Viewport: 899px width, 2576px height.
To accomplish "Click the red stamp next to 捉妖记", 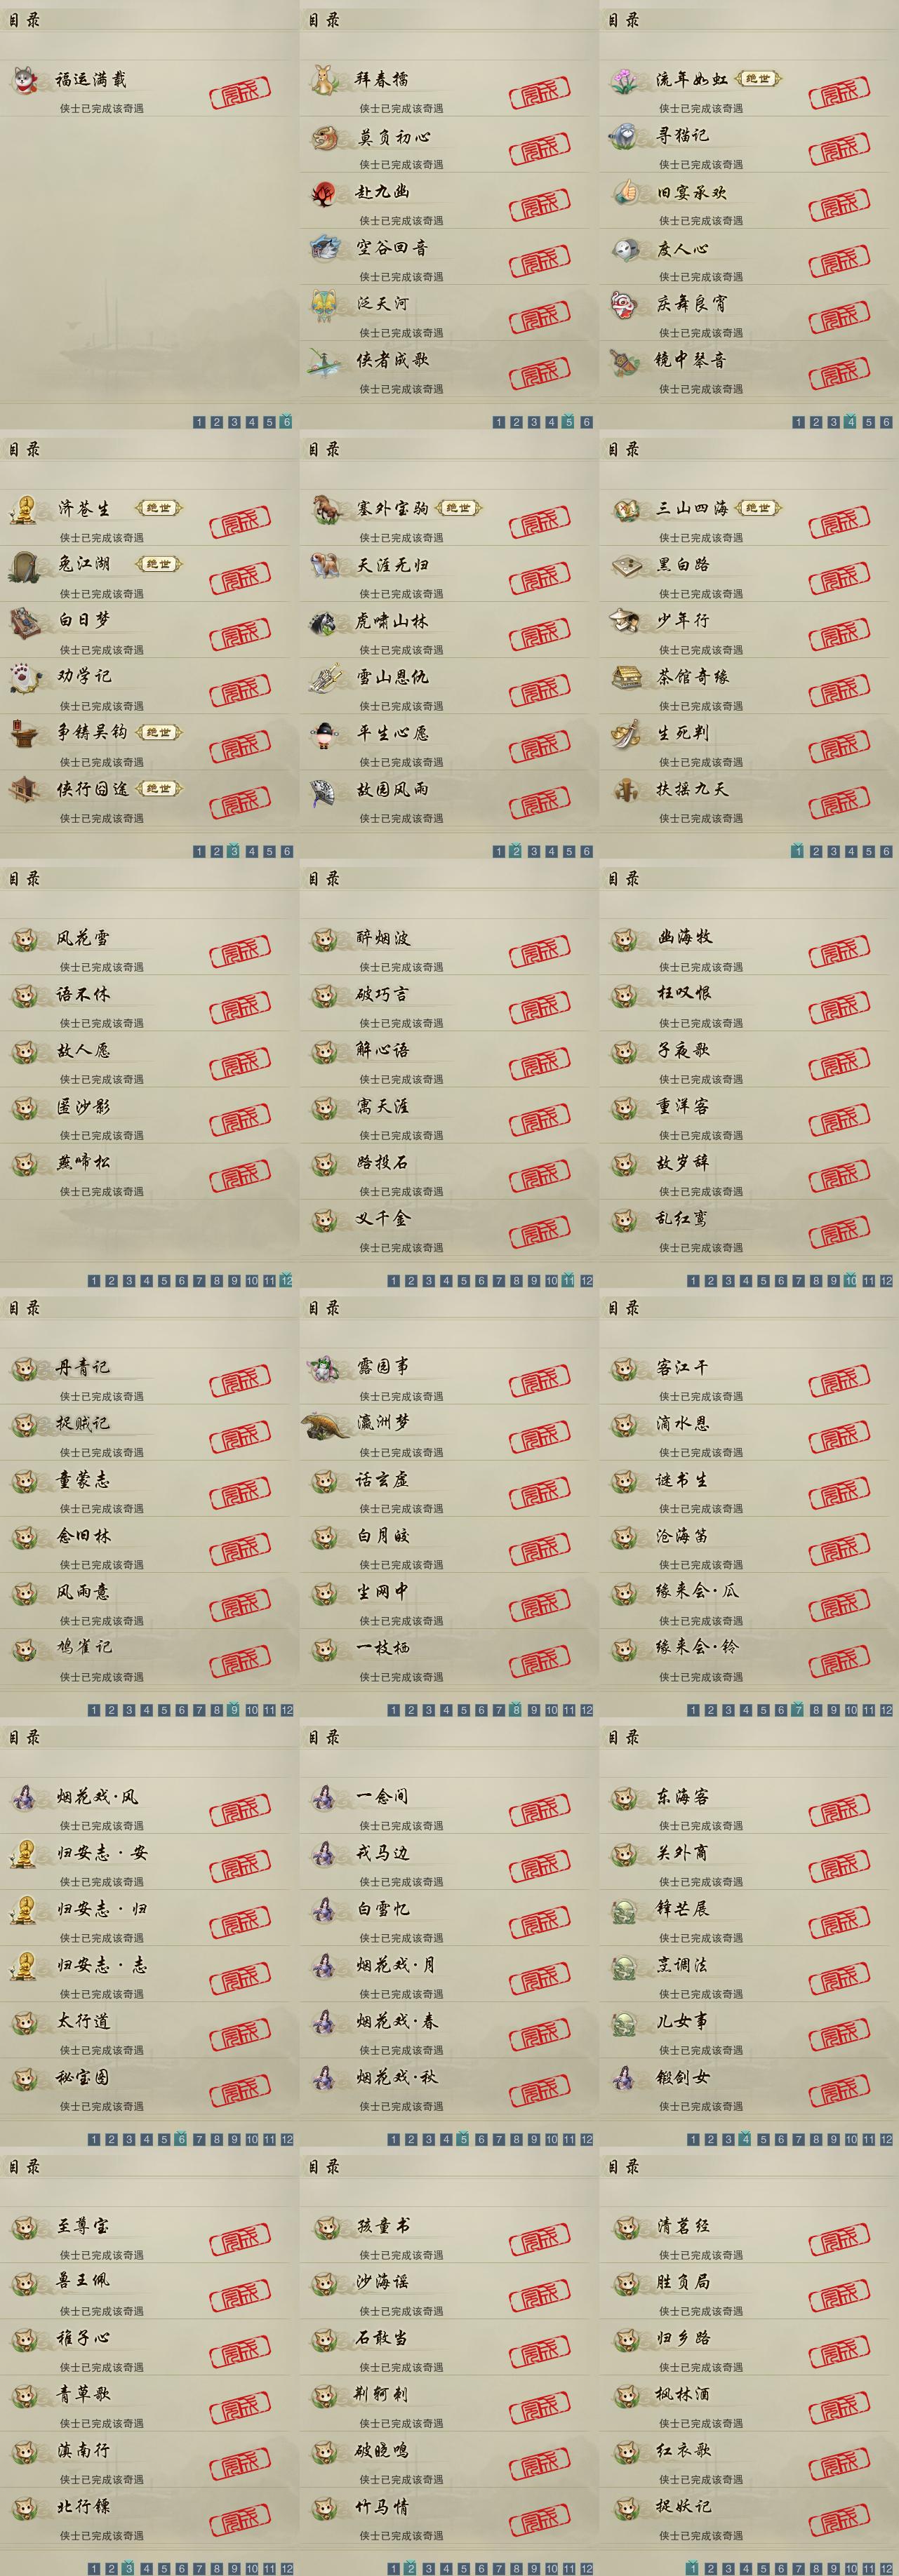I will [839, 2518].
